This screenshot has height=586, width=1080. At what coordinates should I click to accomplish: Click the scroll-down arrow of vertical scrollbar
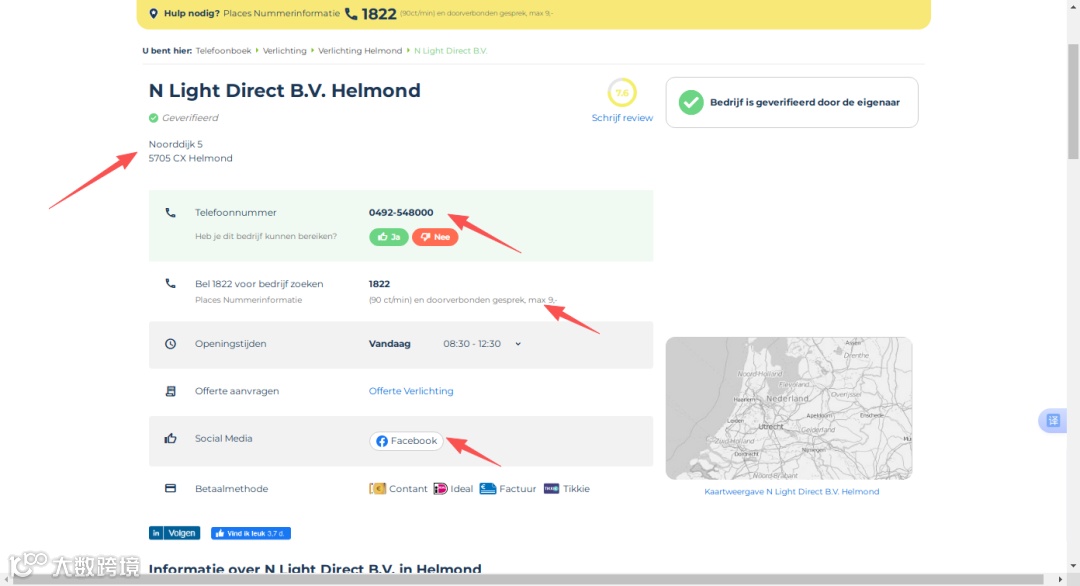pos(1073,566)
